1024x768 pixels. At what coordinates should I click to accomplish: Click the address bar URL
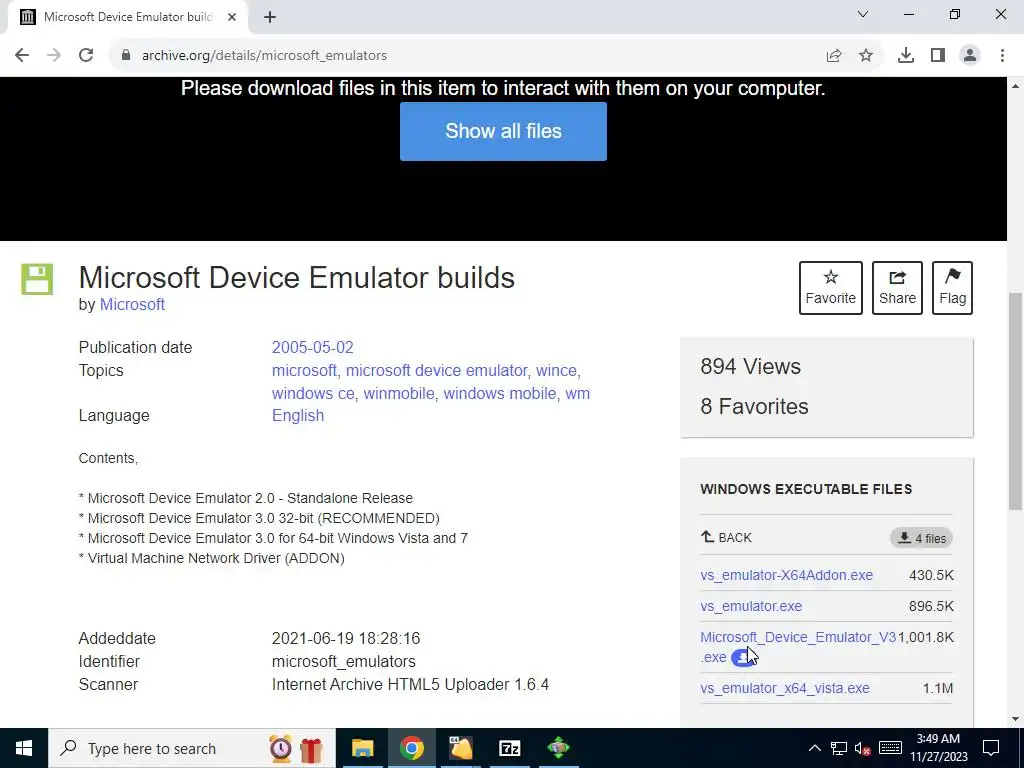click(x=264, y=56)
